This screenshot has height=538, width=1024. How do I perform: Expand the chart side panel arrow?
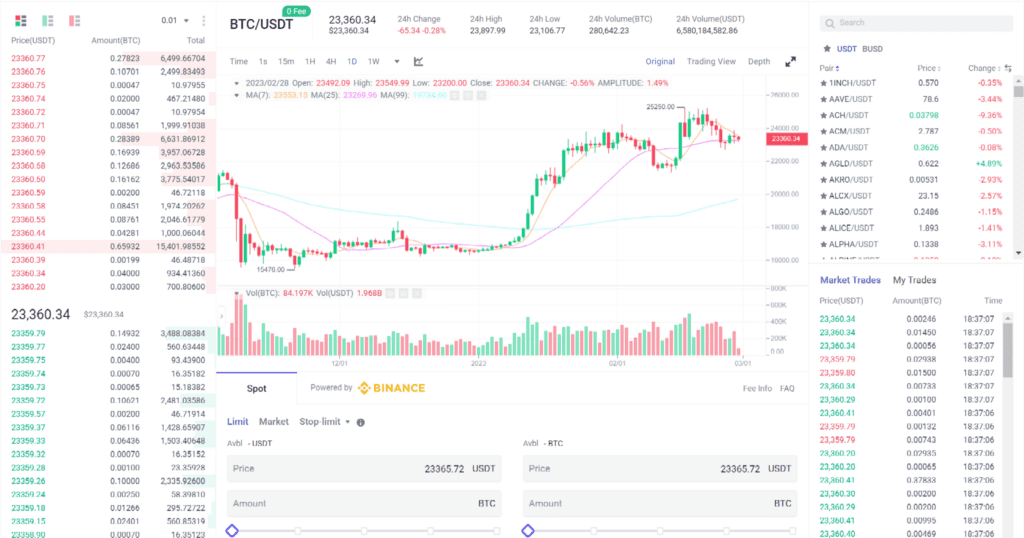coord(221,317)
